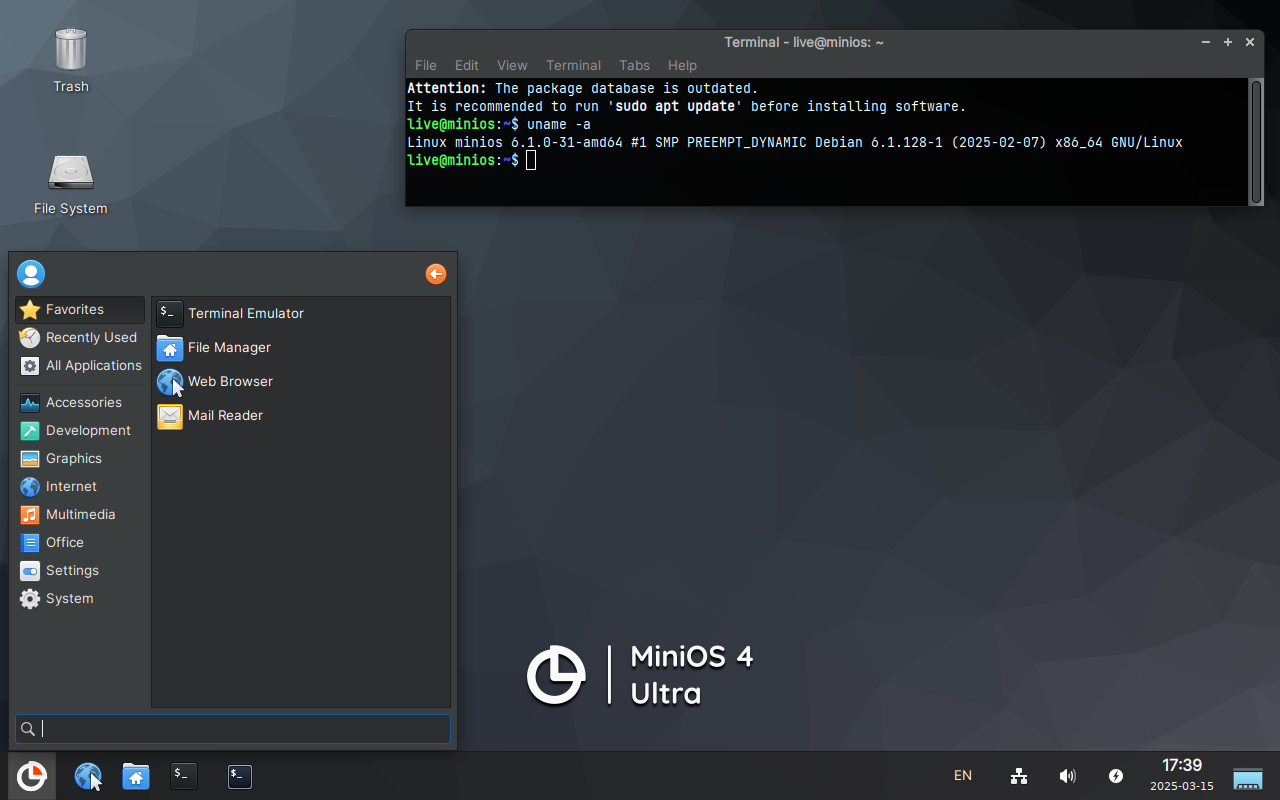Open the Office category
Image resolution: width=1280 pixels, height=800 pixels.
(x=80, y=543)
